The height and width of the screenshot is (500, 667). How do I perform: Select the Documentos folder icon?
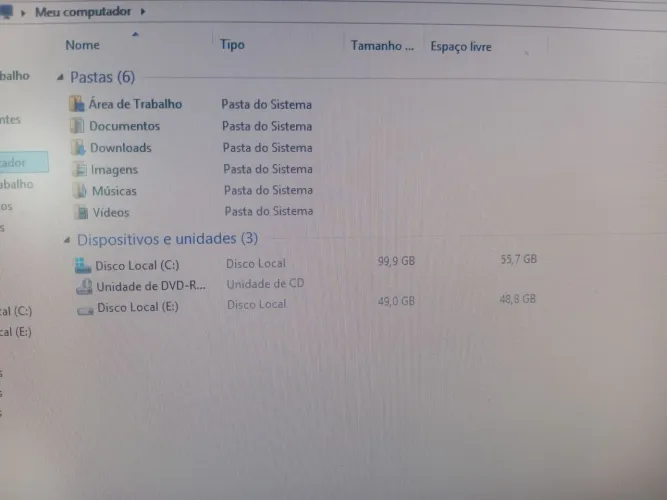pyautogui.click(x=77, y=126)
